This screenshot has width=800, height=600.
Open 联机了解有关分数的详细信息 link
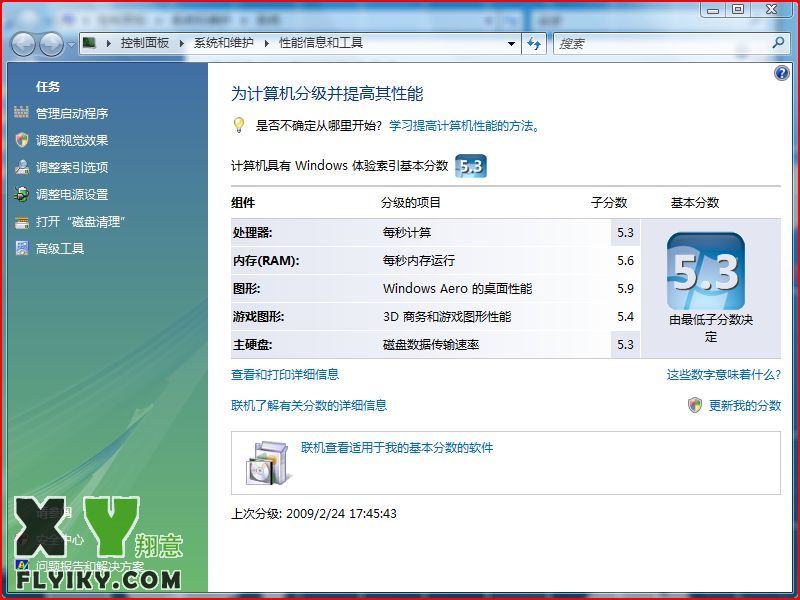[x=309, y=406]
